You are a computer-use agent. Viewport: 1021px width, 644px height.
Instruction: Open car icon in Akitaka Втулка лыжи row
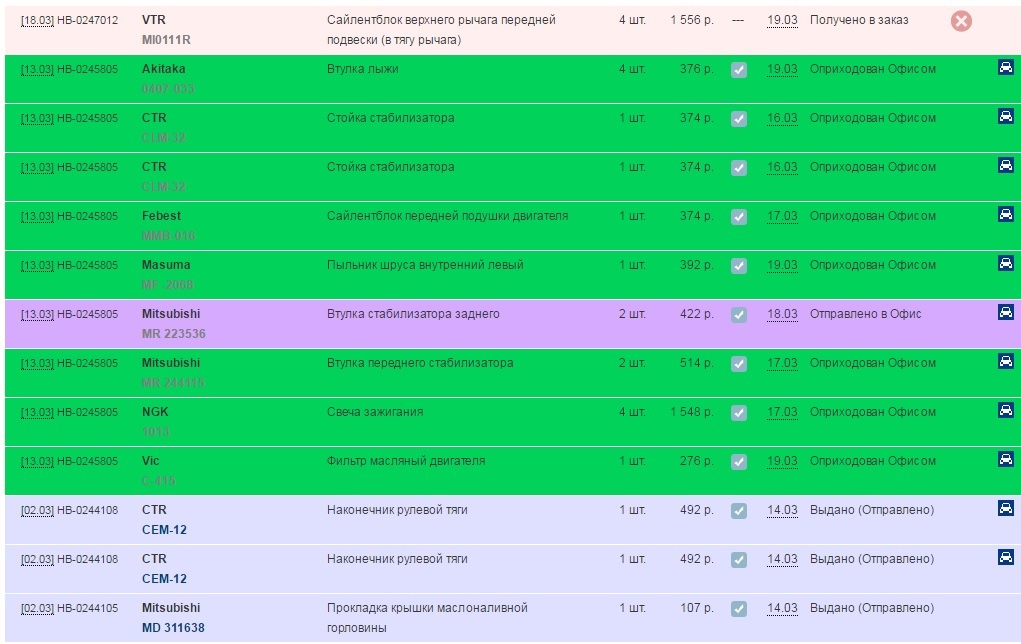pos(1005,67)
